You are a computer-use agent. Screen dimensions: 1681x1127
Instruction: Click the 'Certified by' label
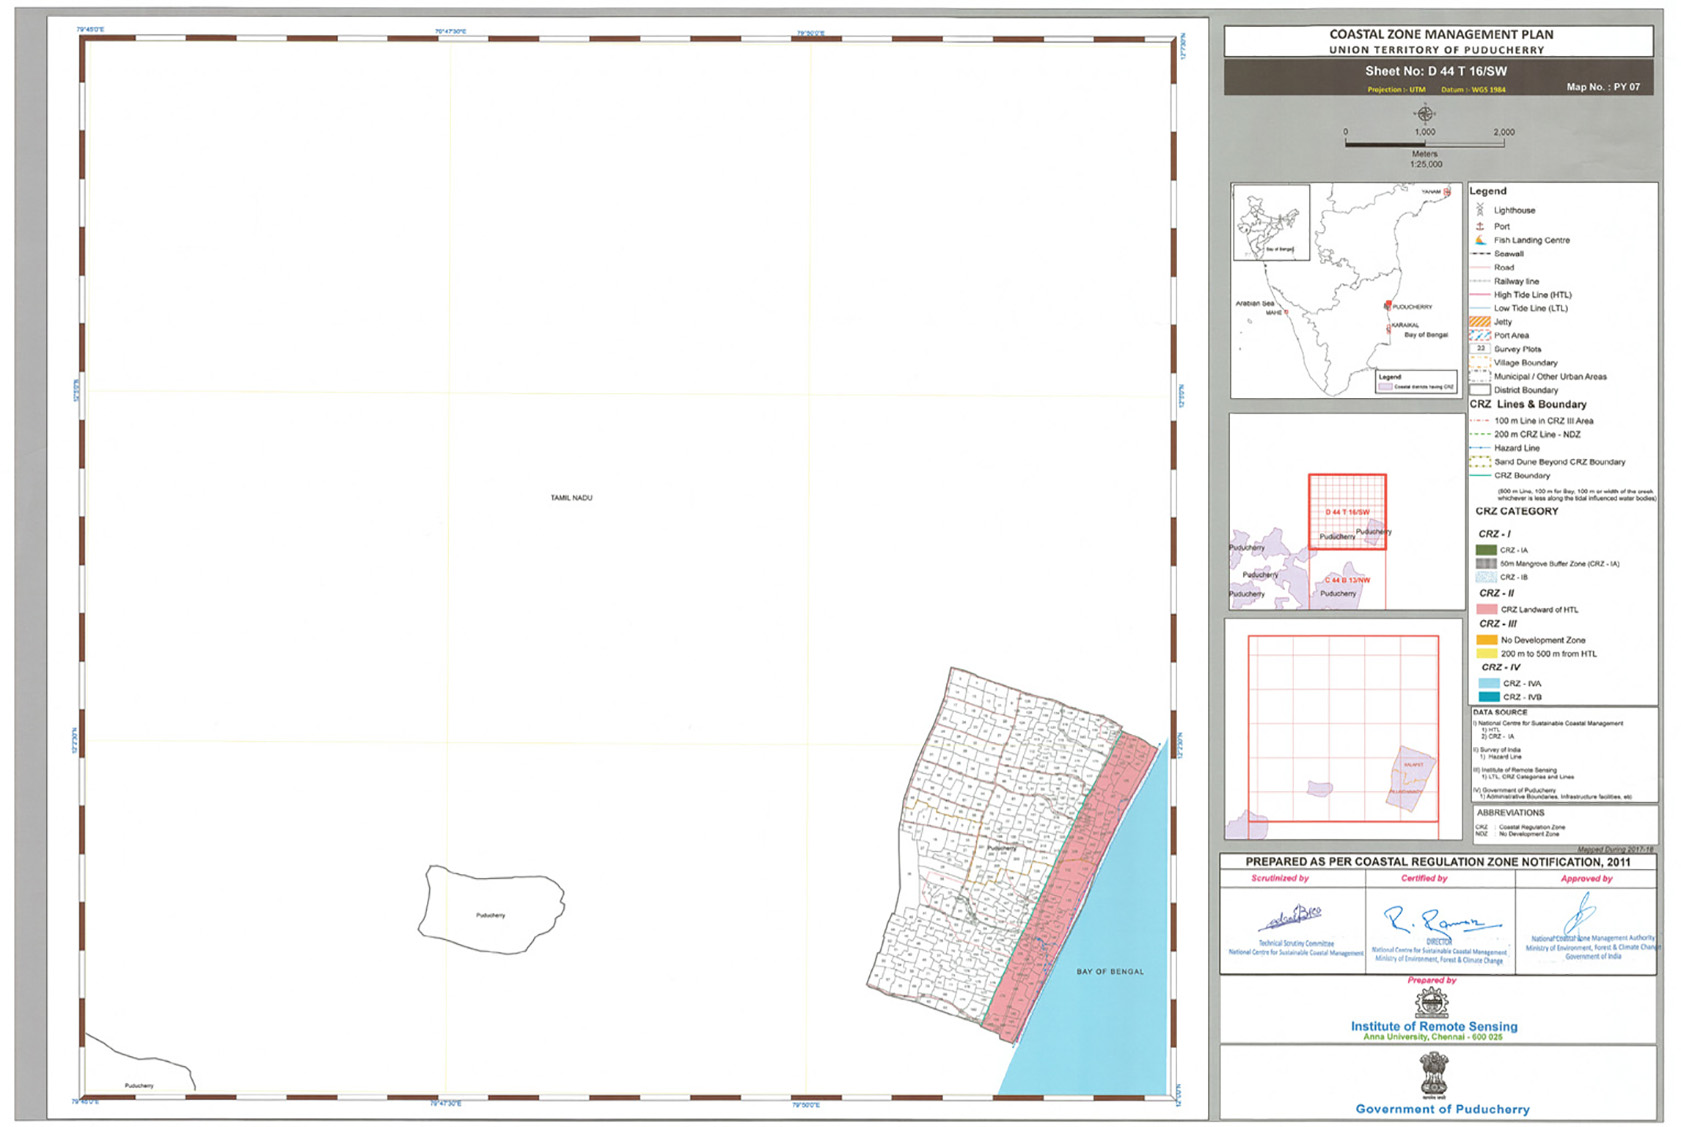tap(1424, 878)
